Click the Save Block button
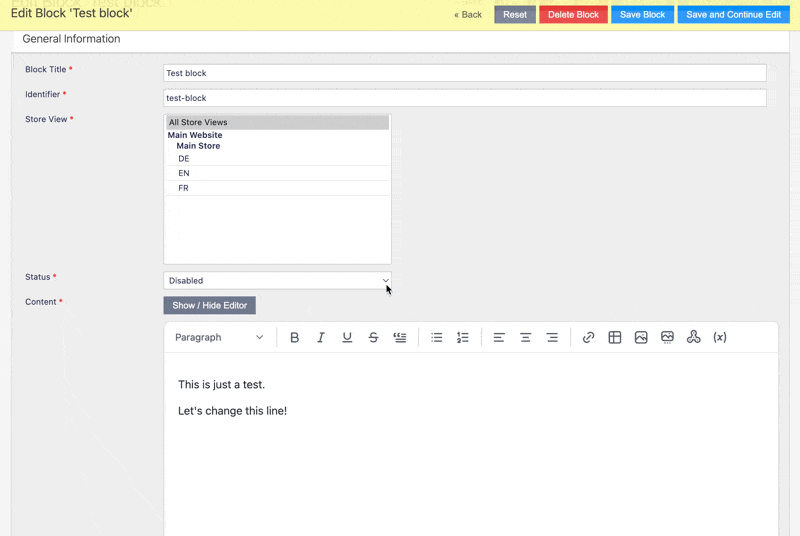This screenshot has width=800, height=536. click(642, 15)
